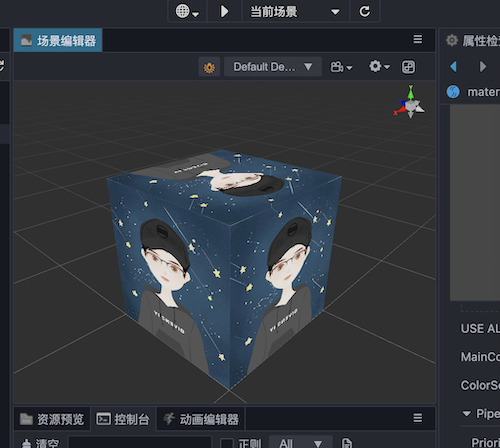Switch to the 控制台 console tab

[x=123, y=419]
